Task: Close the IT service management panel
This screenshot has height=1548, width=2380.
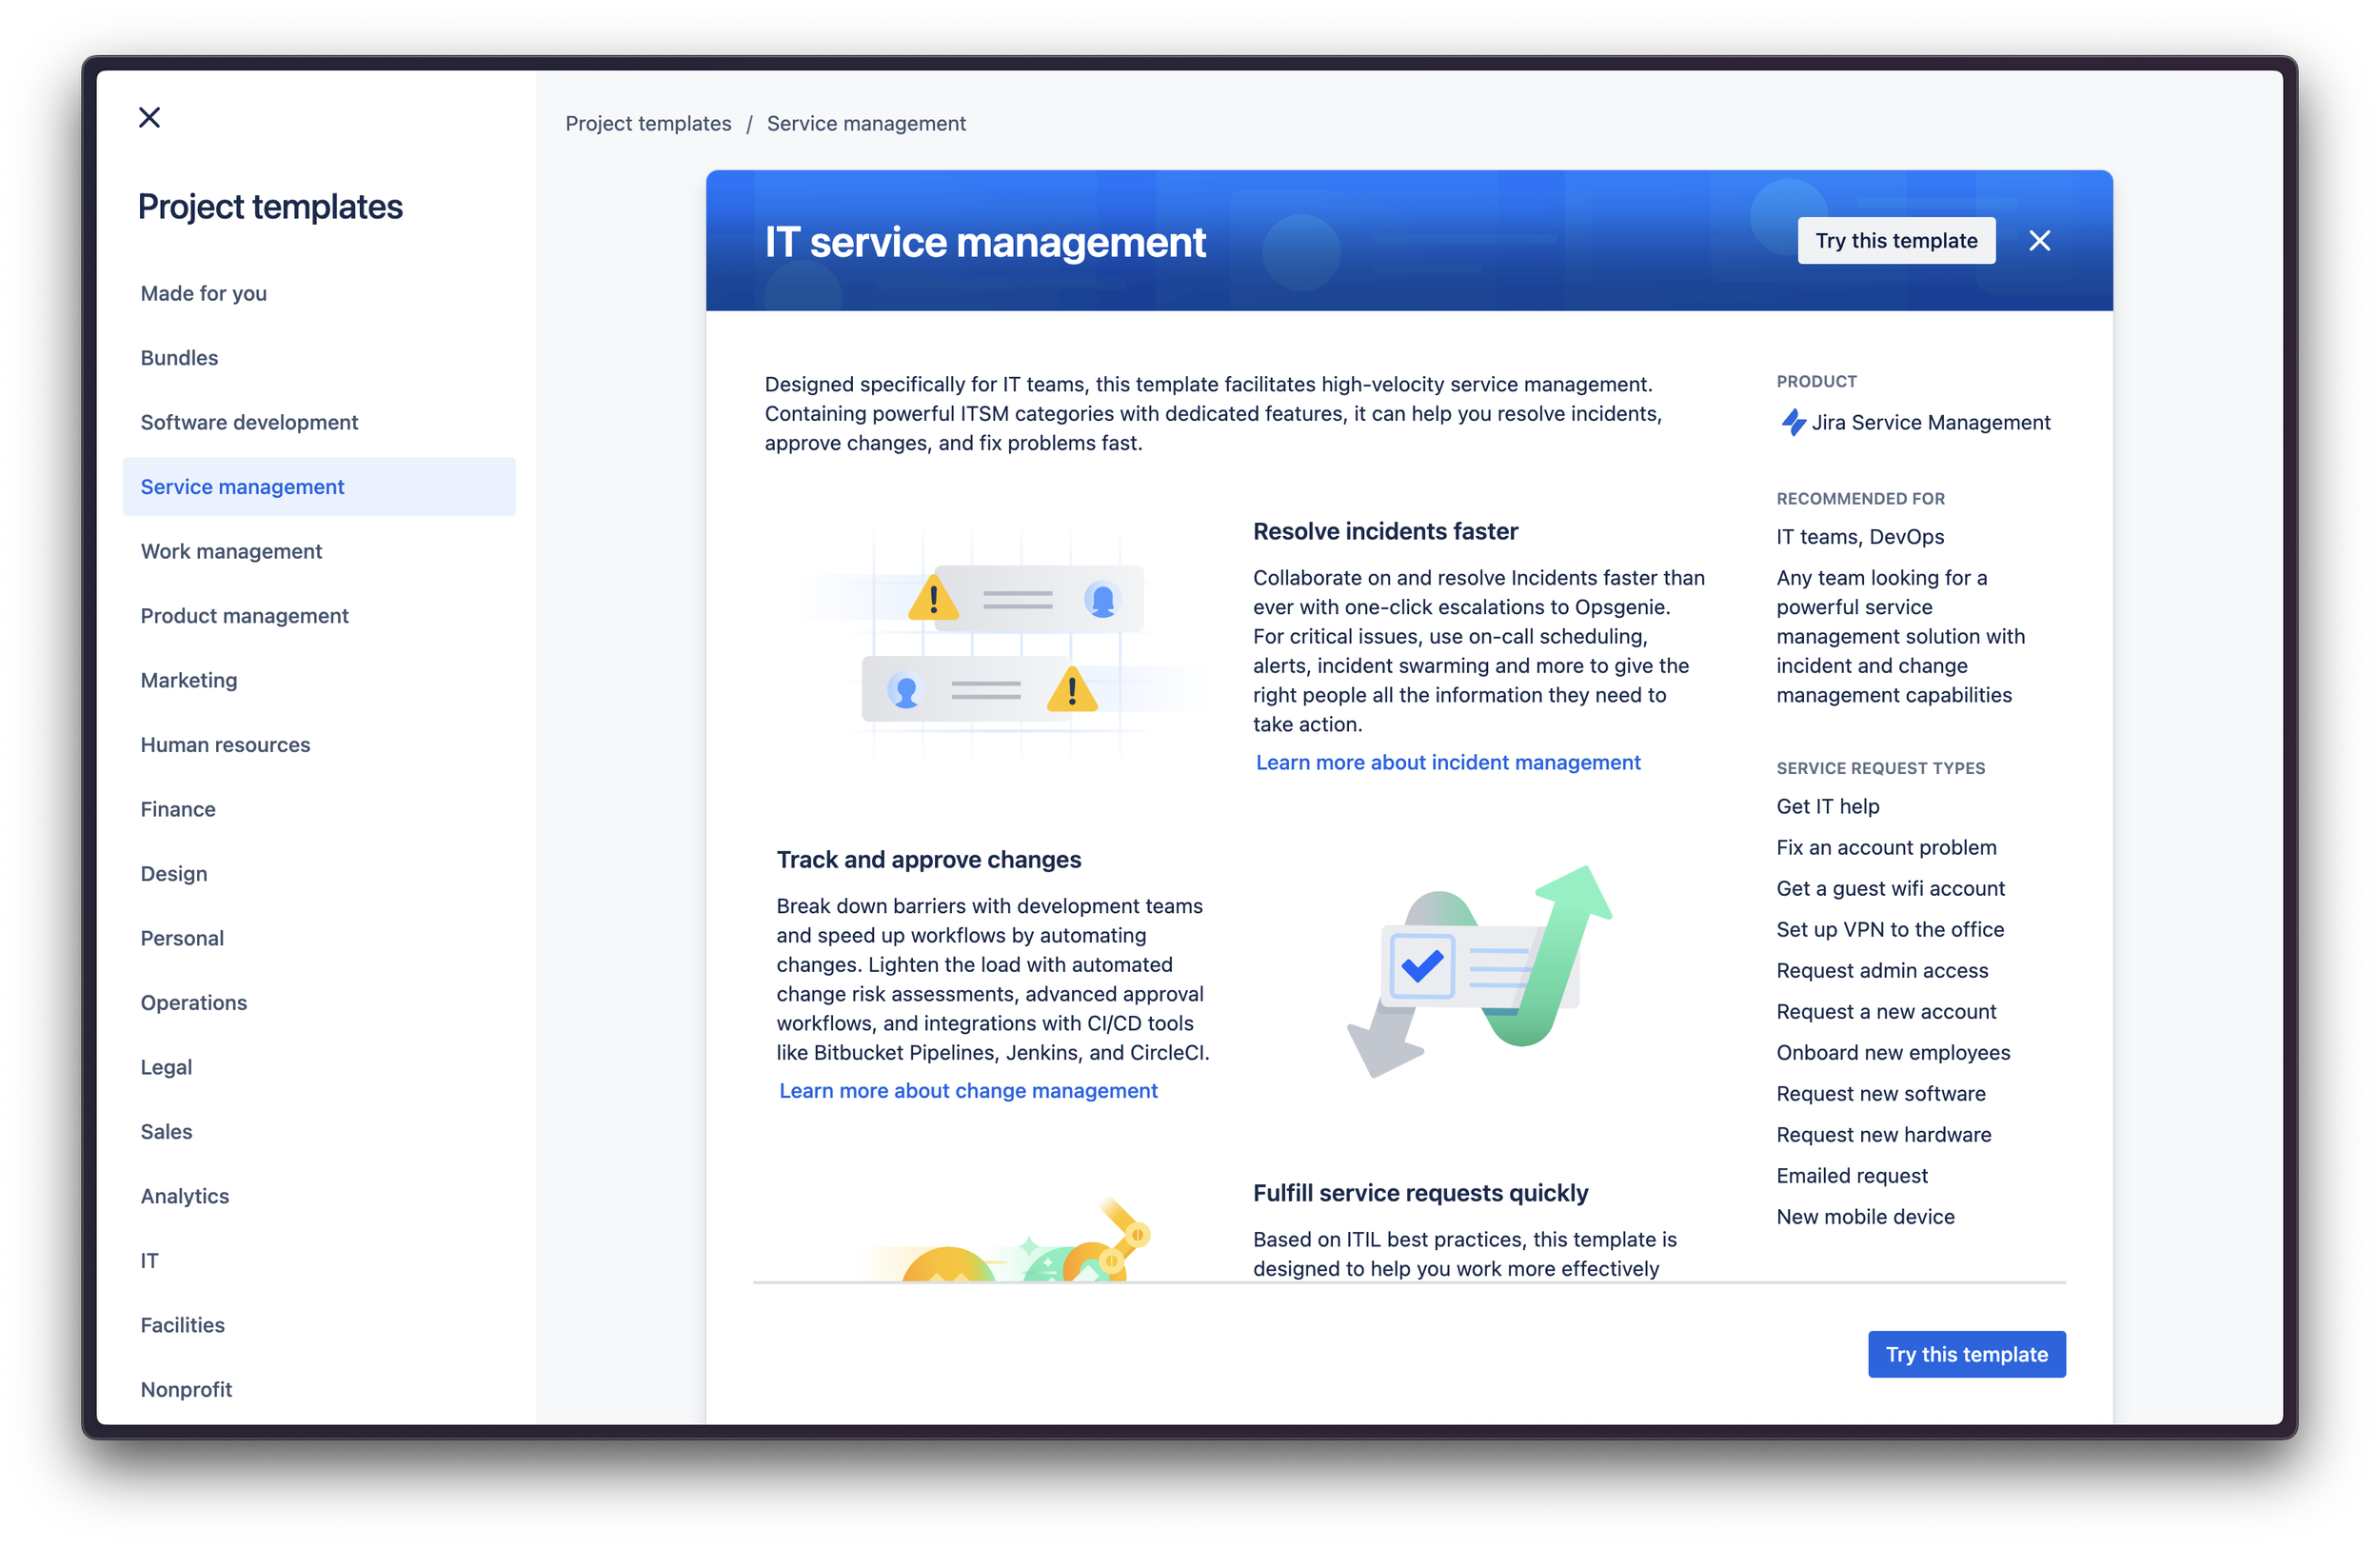Action: click(2039, 241)
